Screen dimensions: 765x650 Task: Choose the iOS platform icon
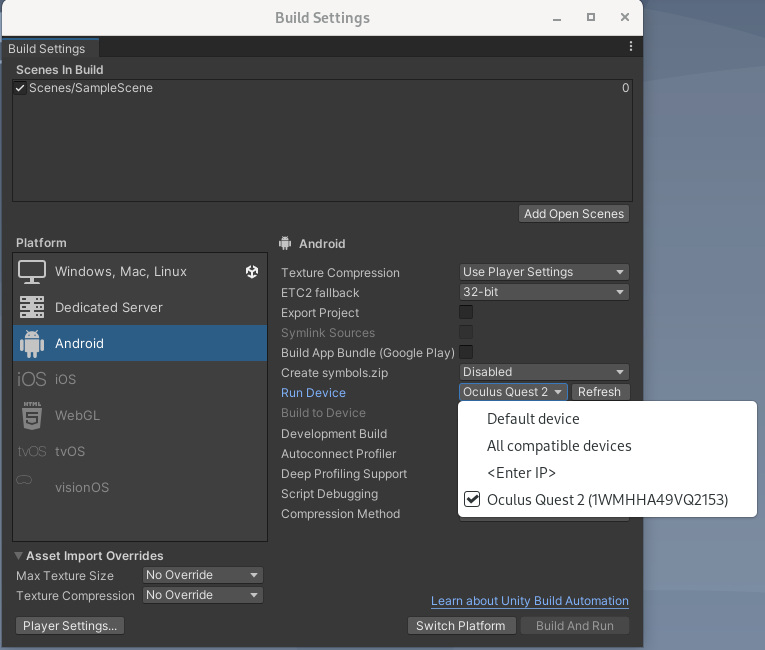click(x=32, y=380)
